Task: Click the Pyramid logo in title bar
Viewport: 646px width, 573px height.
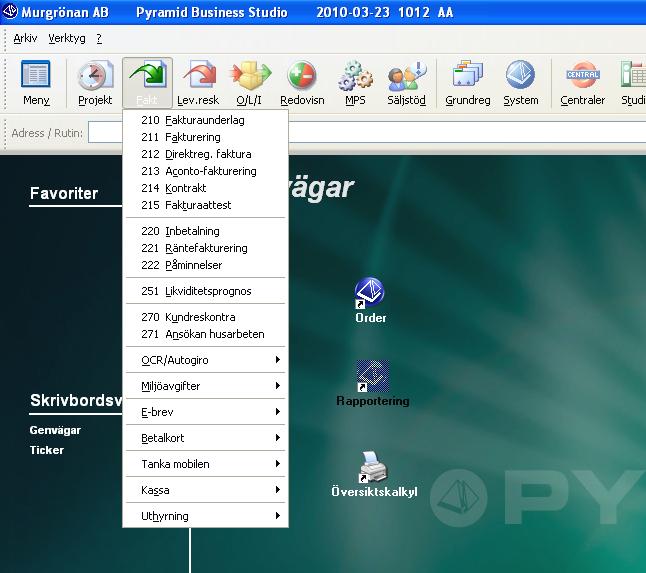Action: point(9,12)
